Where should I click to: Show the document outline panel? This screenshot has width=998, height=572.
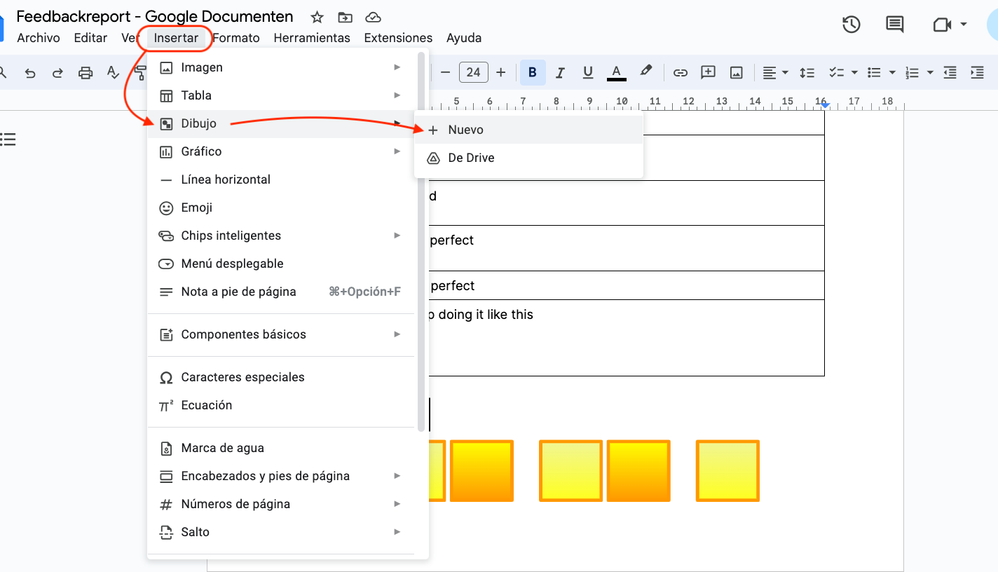8,139
